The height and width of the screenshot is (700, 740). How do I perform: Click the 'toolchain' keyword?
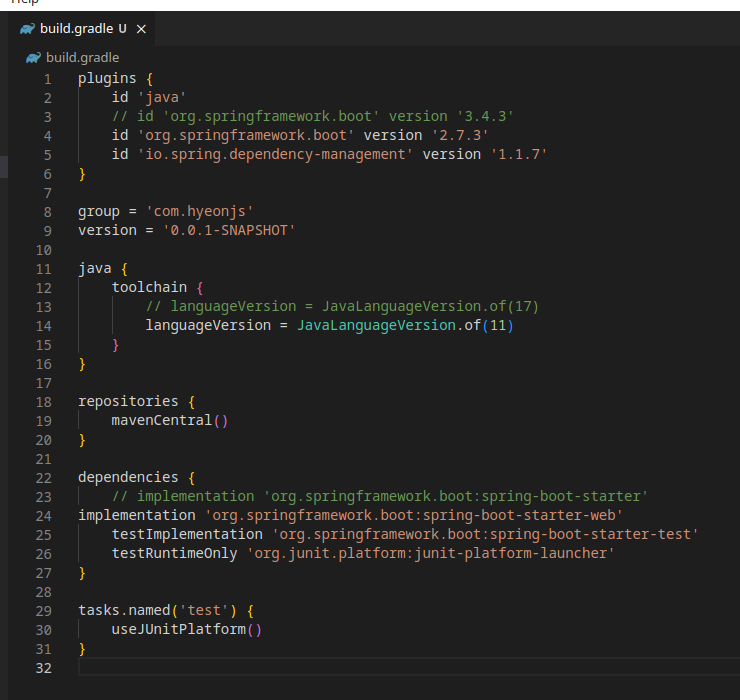pos(149,287)
